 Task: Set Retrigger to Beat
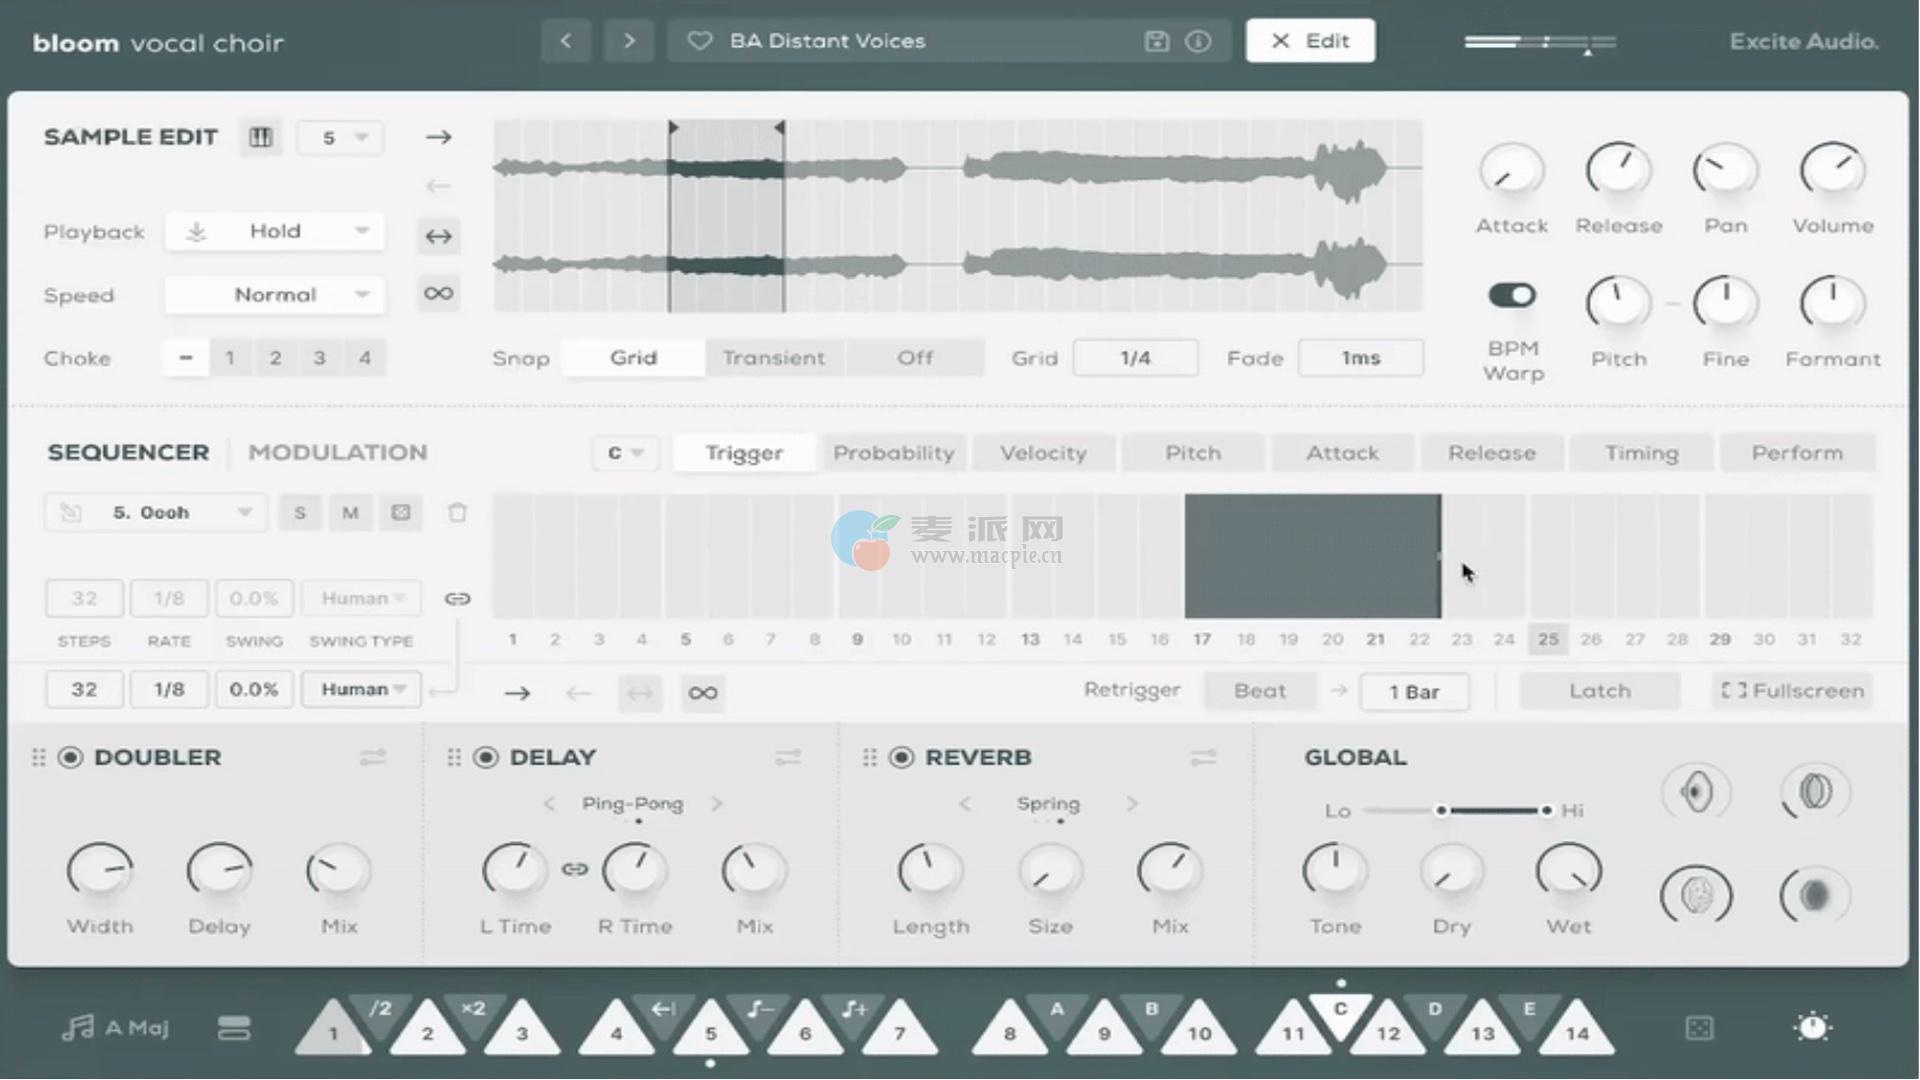click(x=1260, y=691)
